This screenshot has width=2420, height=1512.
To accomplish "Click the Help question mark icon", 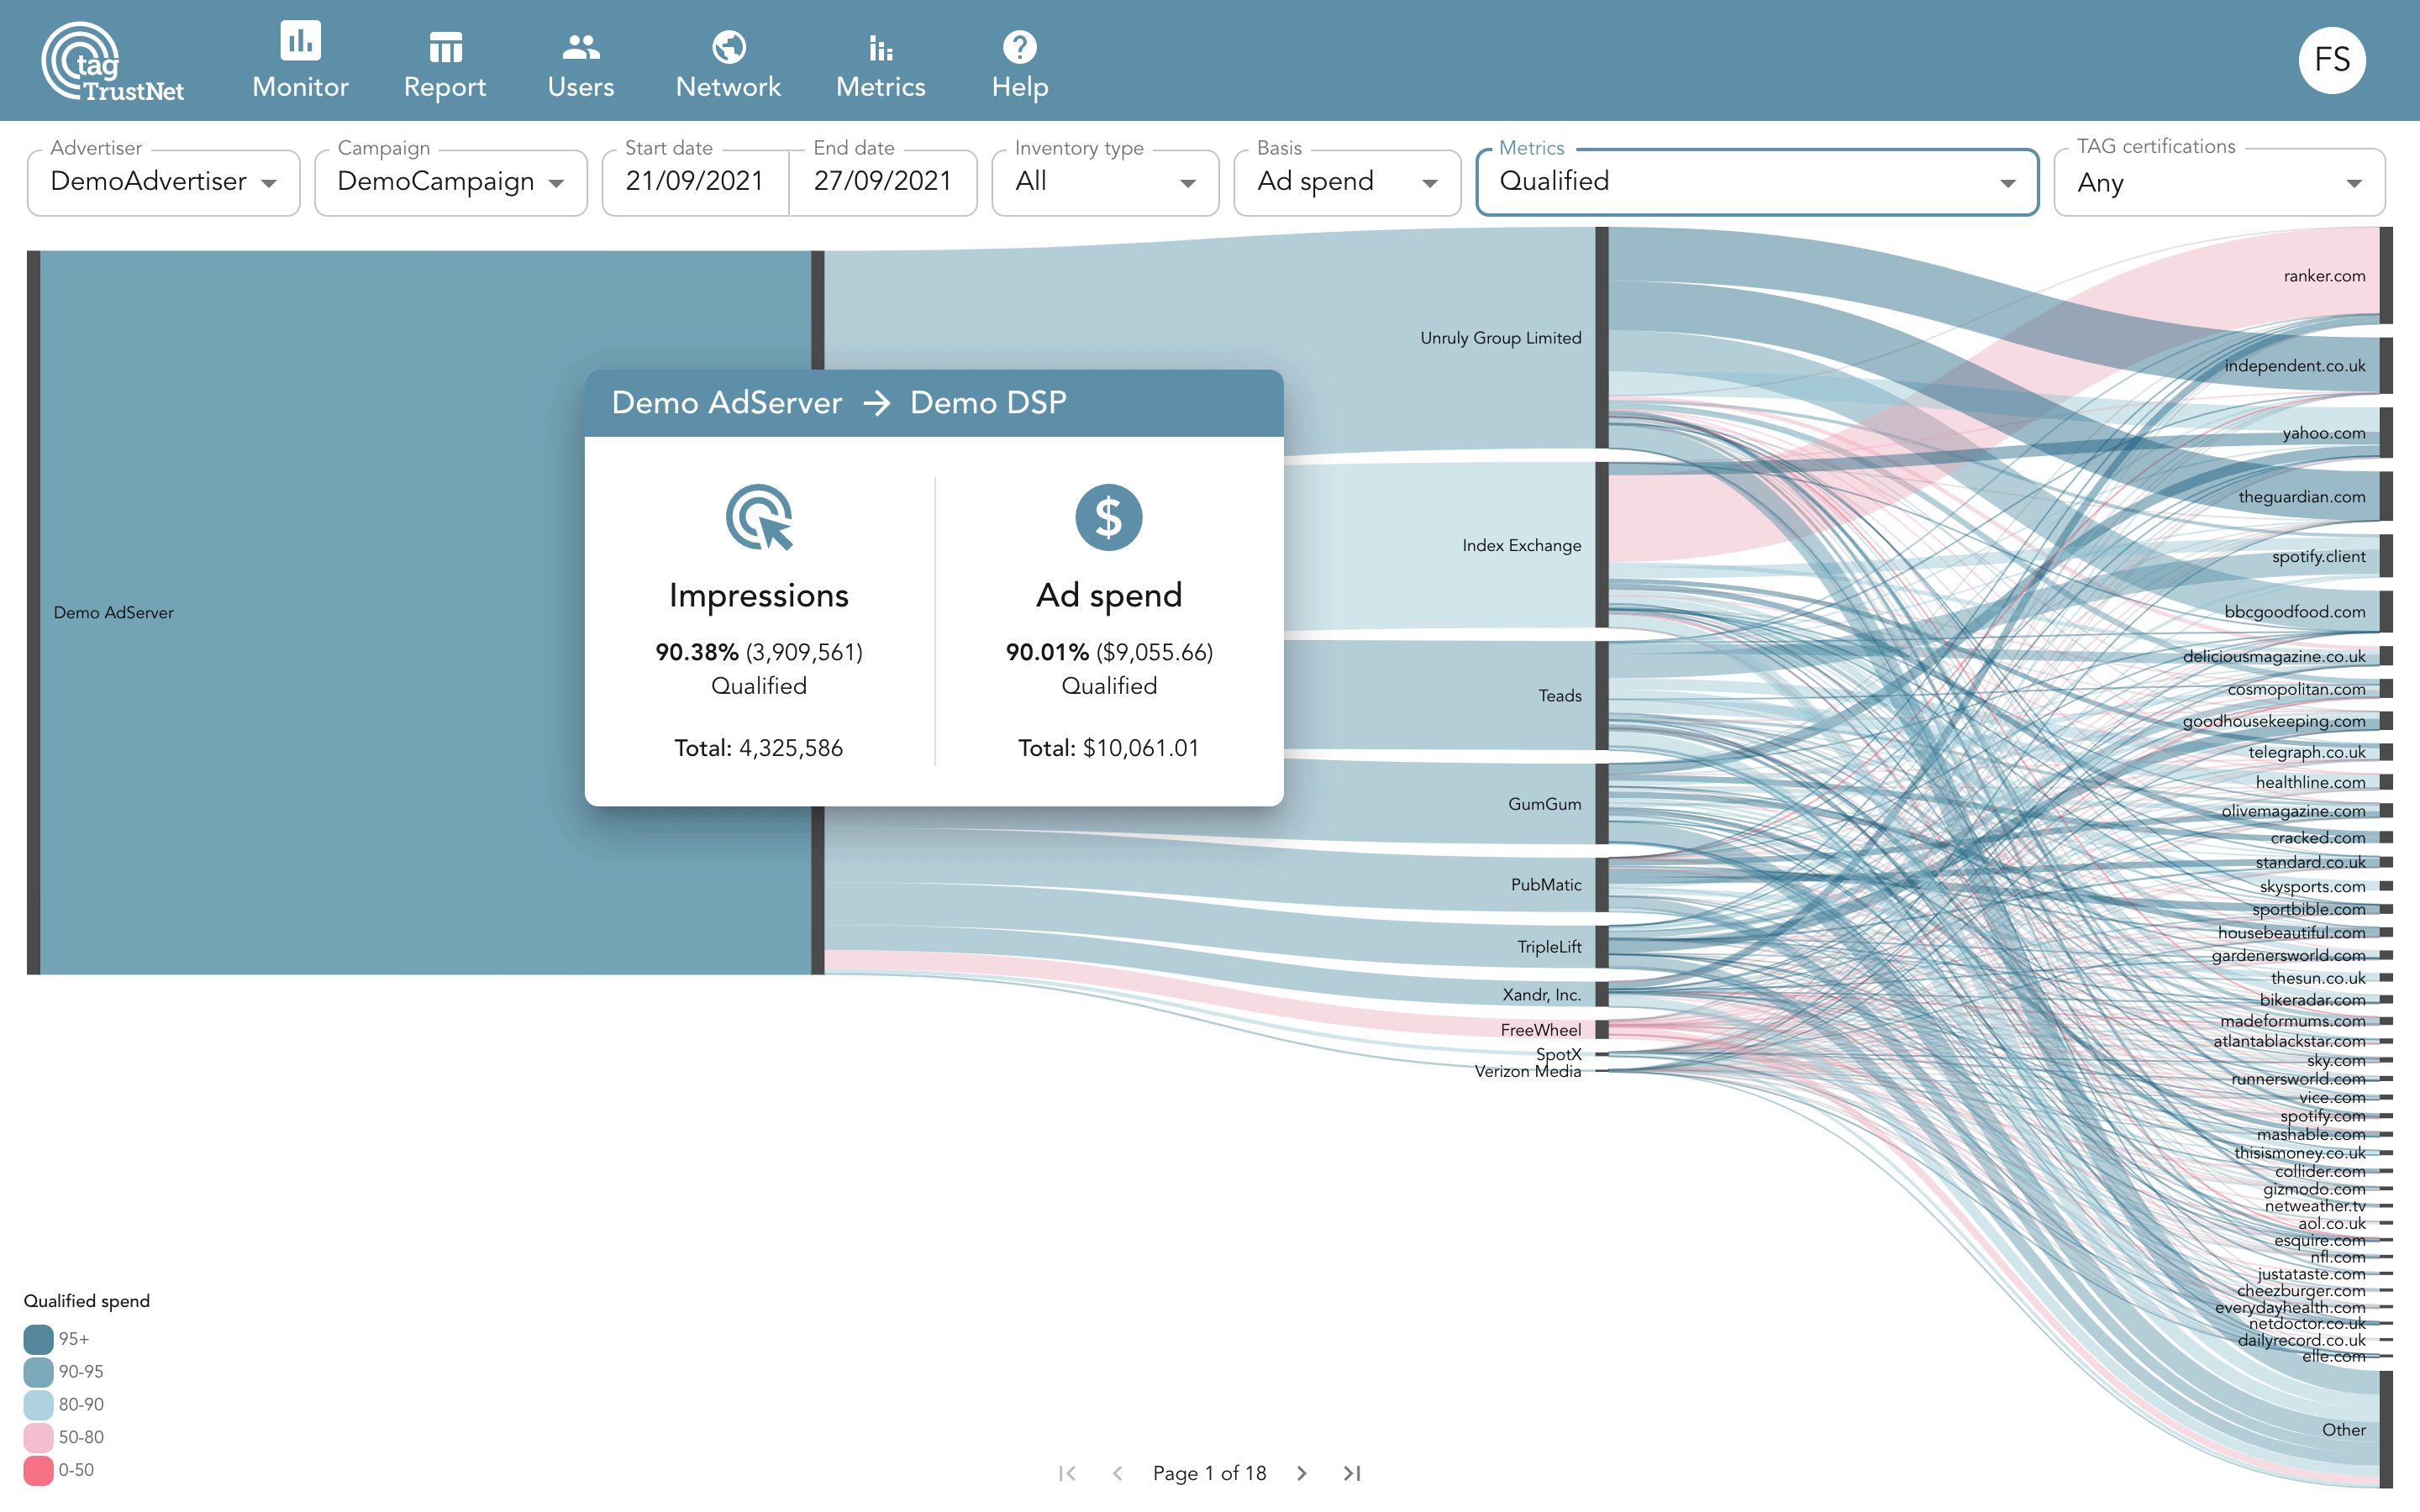I will pos(1019,46).
